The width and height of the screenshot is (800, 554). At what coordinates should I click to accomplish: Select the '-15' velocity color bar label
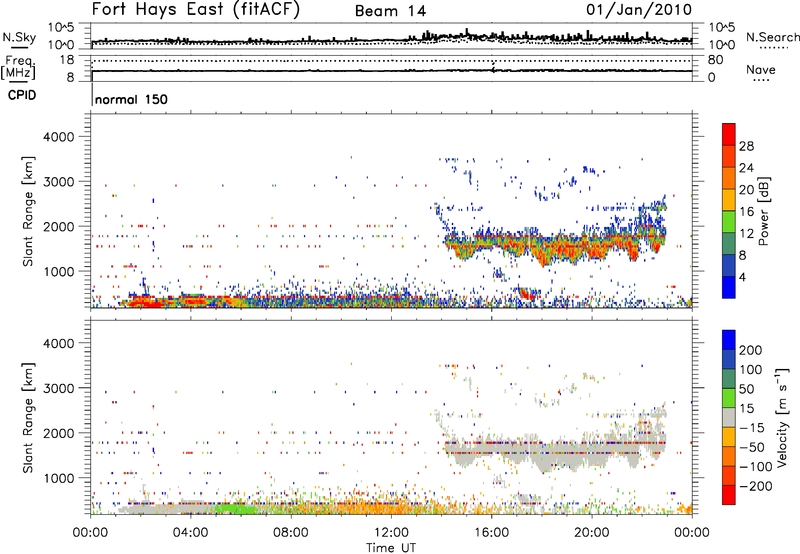tap(751, 428)
